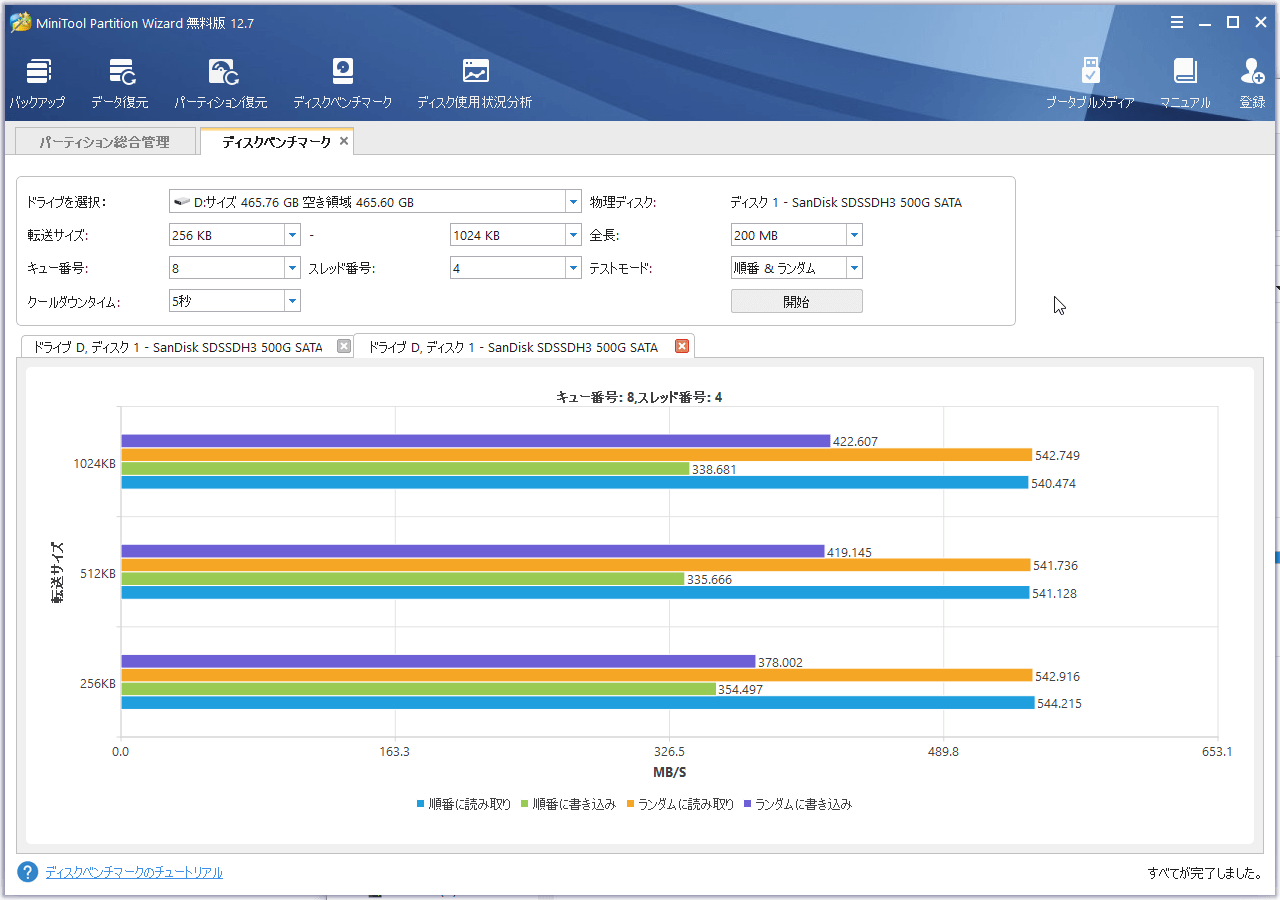This screenshot has height=900, width=1280.
Task: Click the orange ランダムに読み取り legend swatch
Action: (630, 804)
